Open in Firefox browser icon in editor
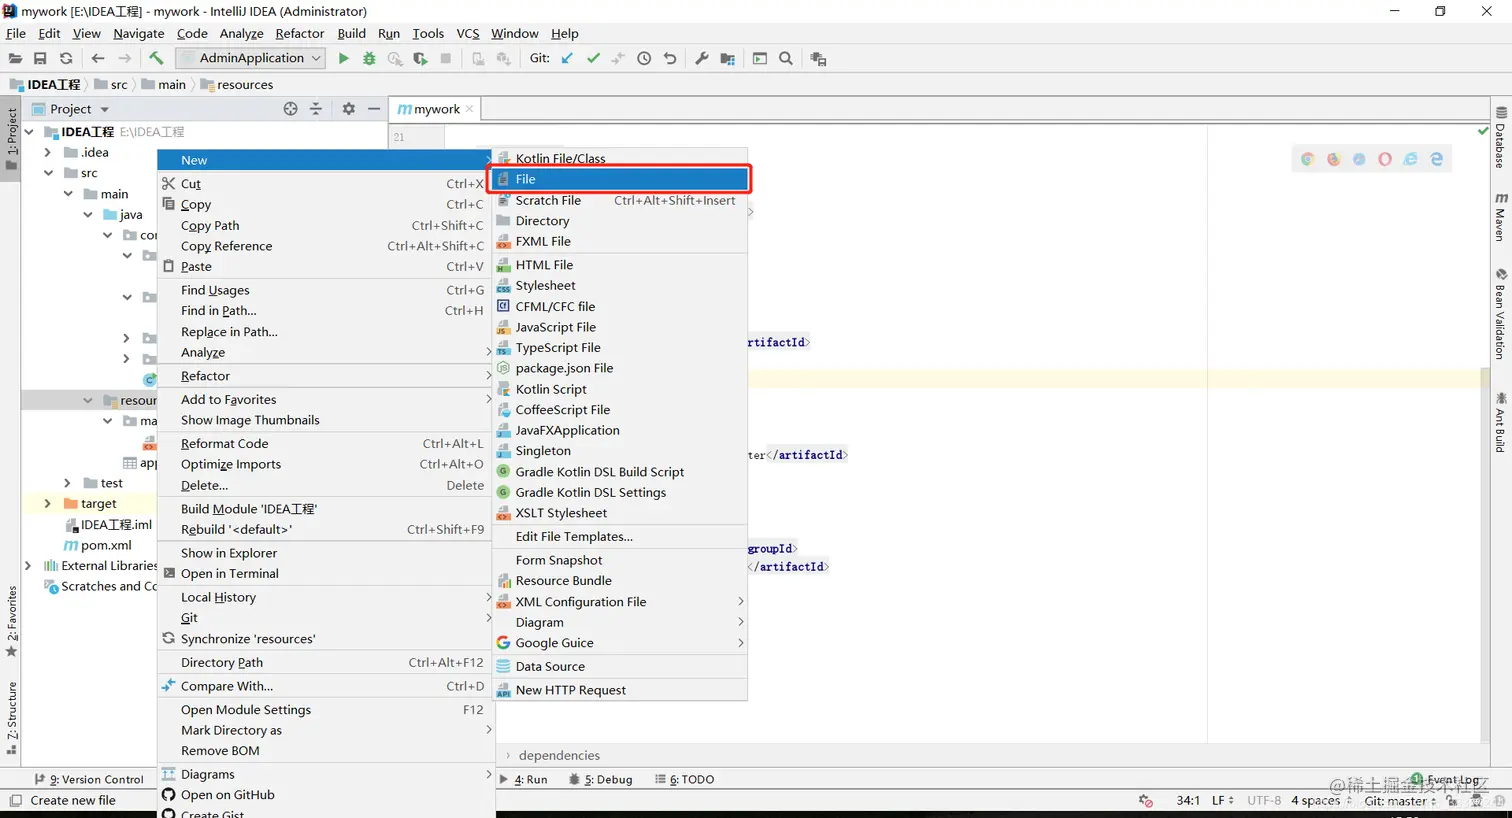Screen dimensions: 1512x818 click(x=1333, y=159)
